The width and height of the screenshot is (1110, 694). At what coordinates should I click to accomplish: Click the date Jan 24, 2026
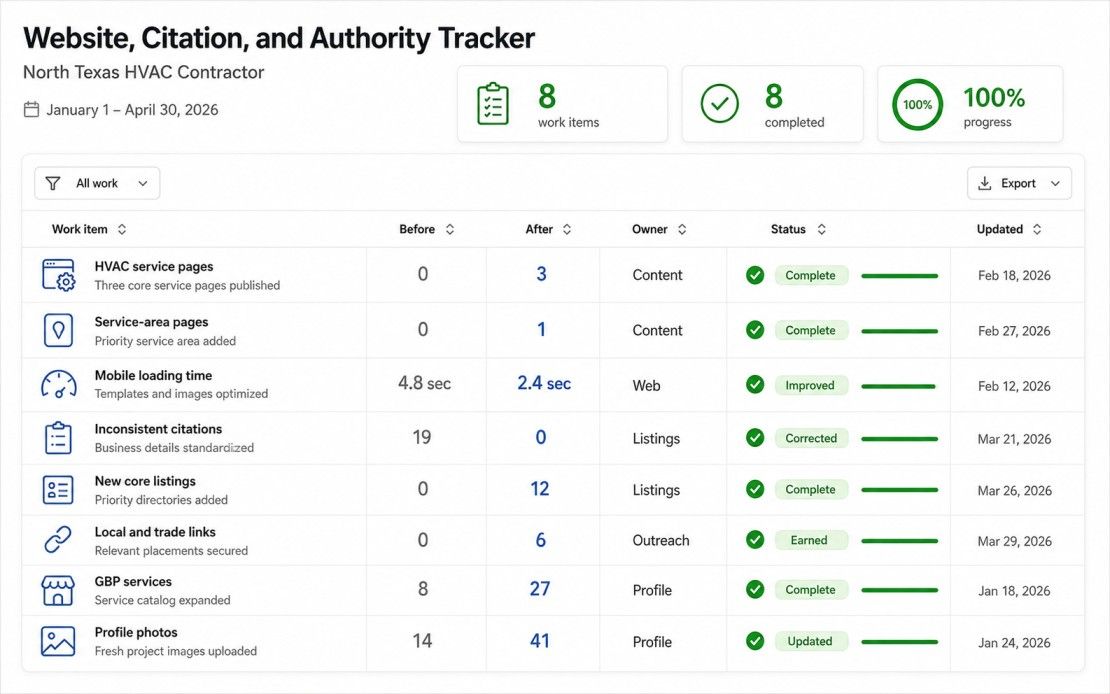1014,643
